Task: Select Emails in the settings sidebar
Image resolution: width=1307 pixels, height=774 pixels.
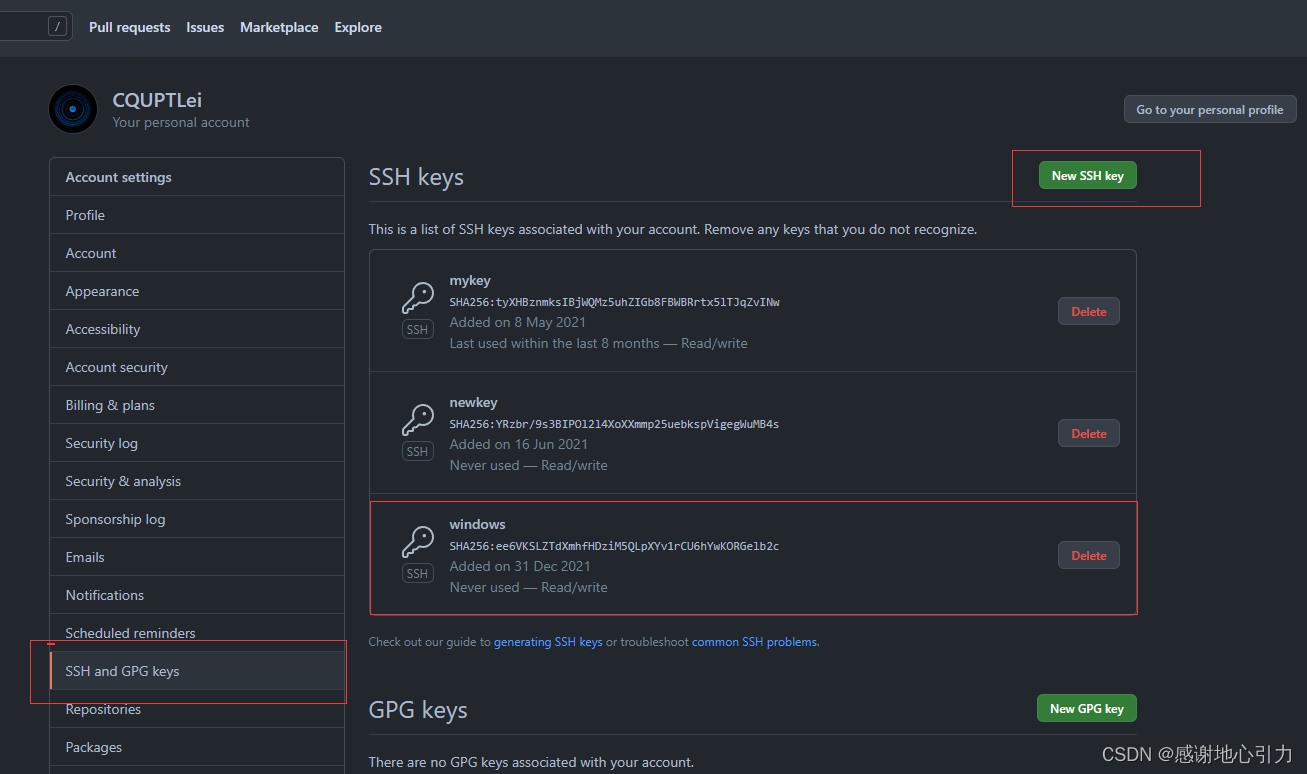Action: point(85,556)
